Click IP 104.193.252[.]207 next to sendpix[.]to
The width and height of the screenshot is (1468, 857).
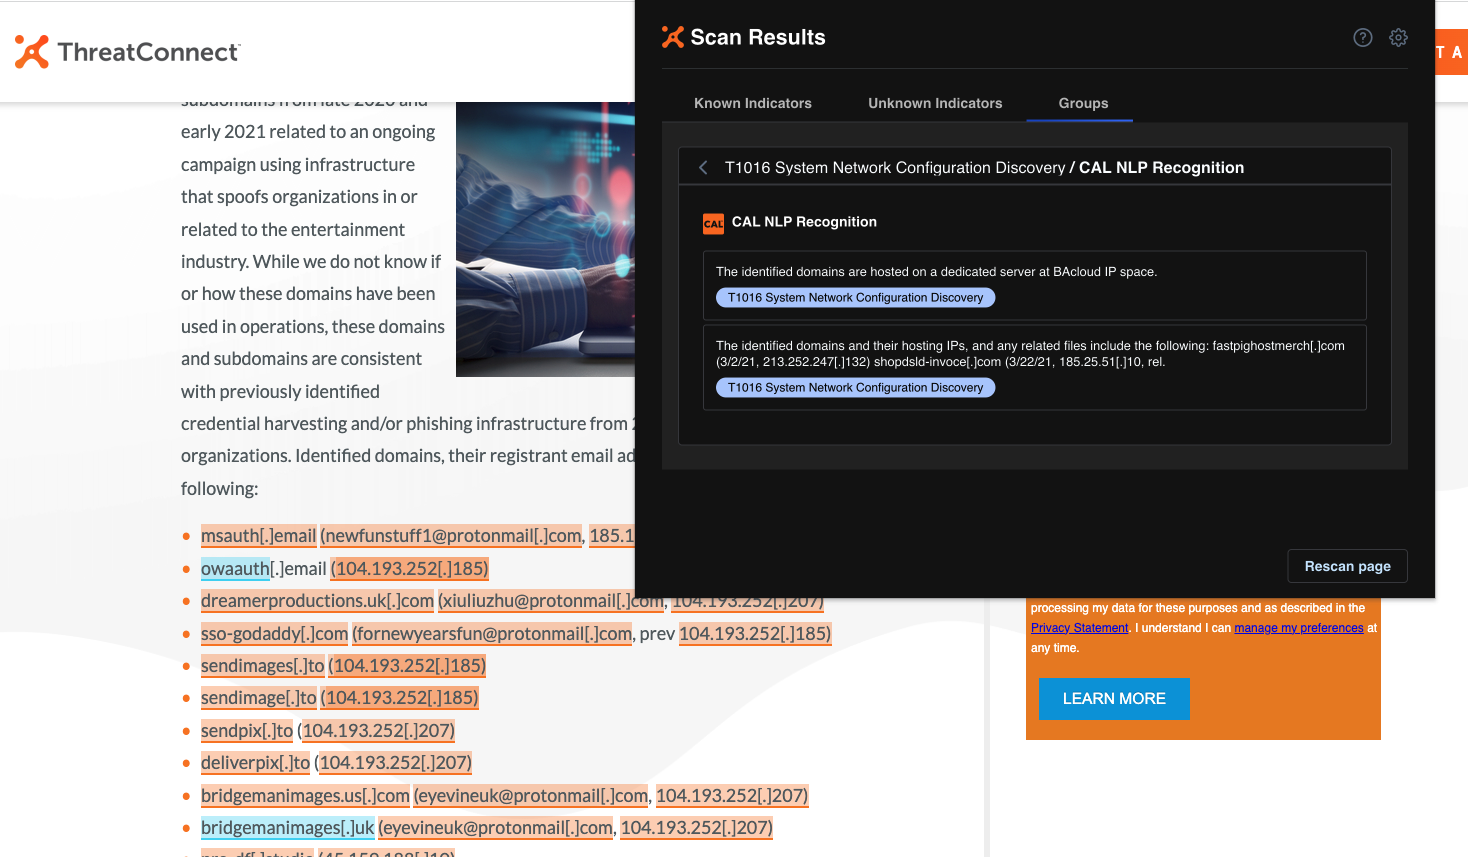[x=379, y=731]
